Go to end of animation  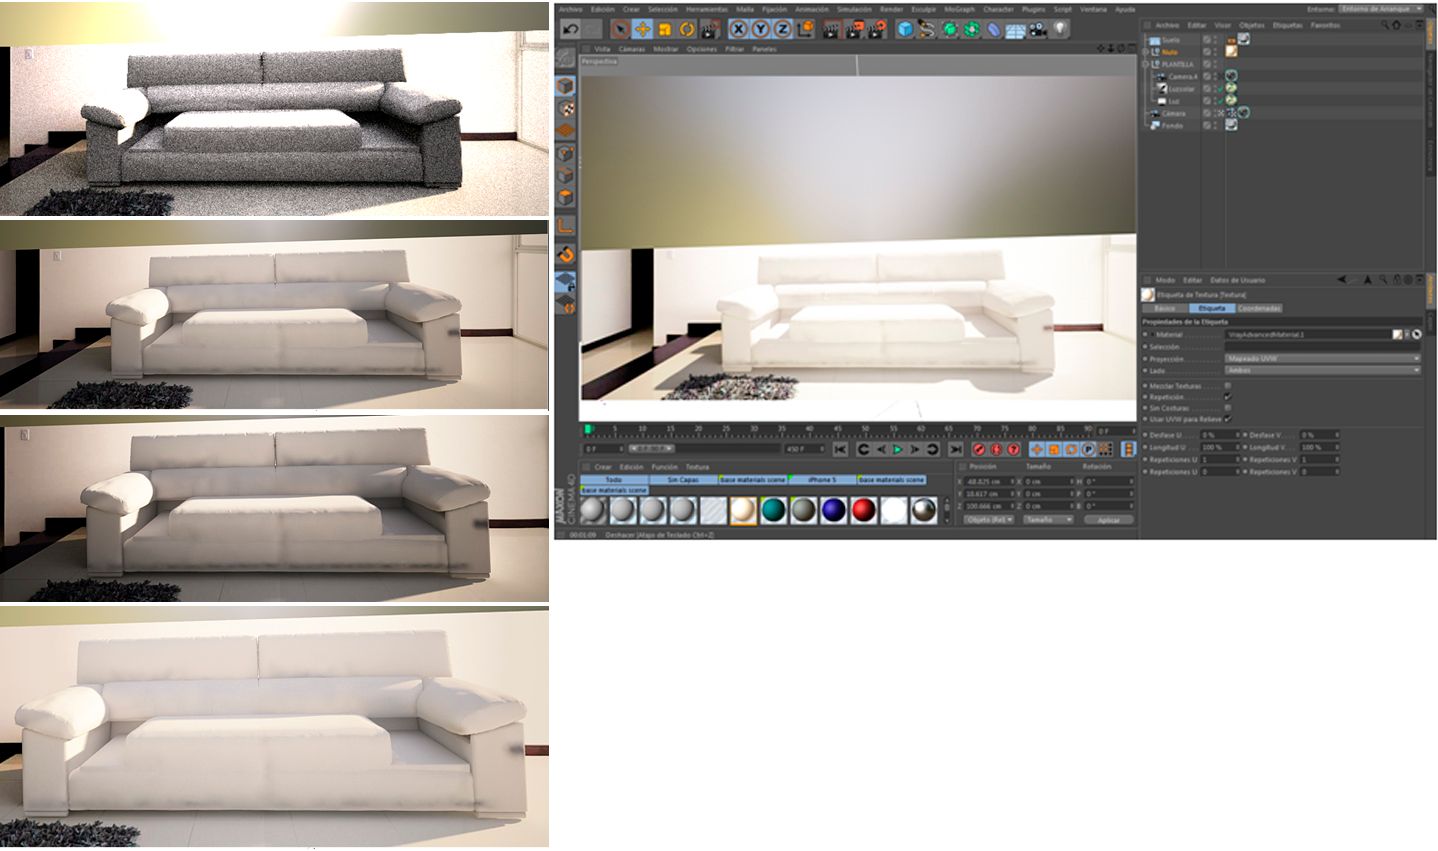(955, 450)
